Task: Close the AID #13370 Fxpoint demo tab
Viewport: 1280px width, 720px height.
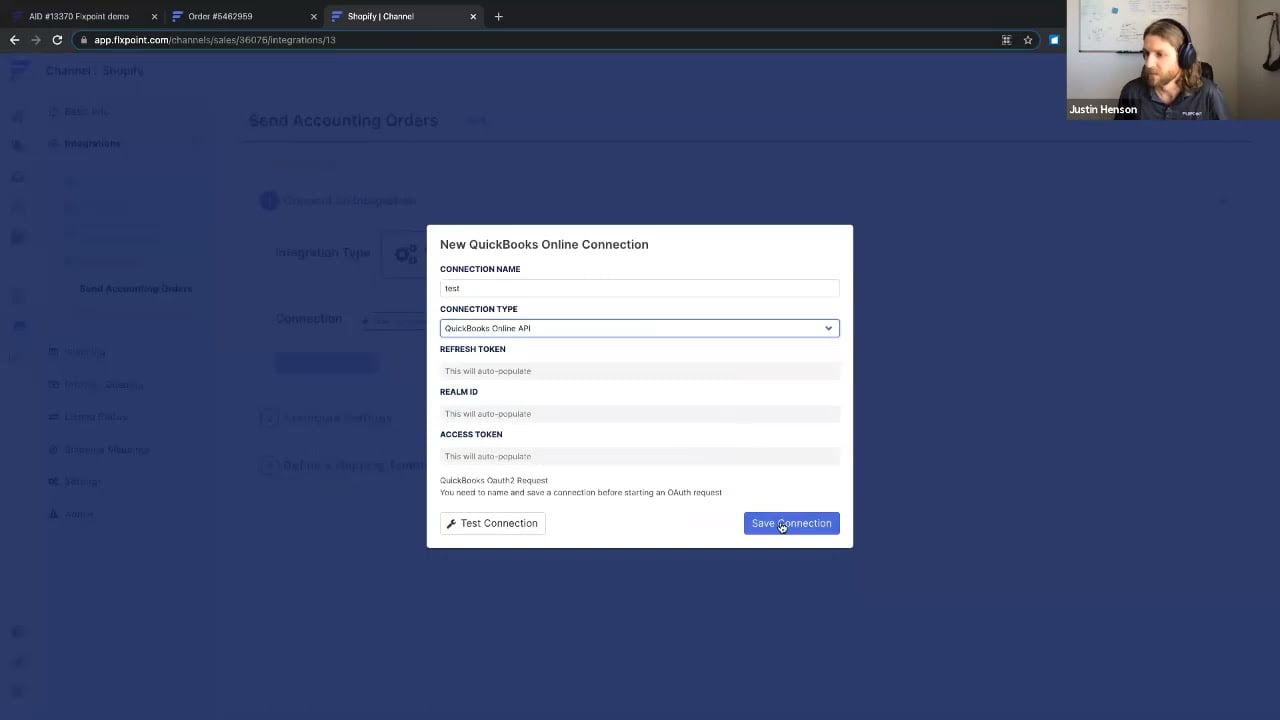Action: coord(154,16)
